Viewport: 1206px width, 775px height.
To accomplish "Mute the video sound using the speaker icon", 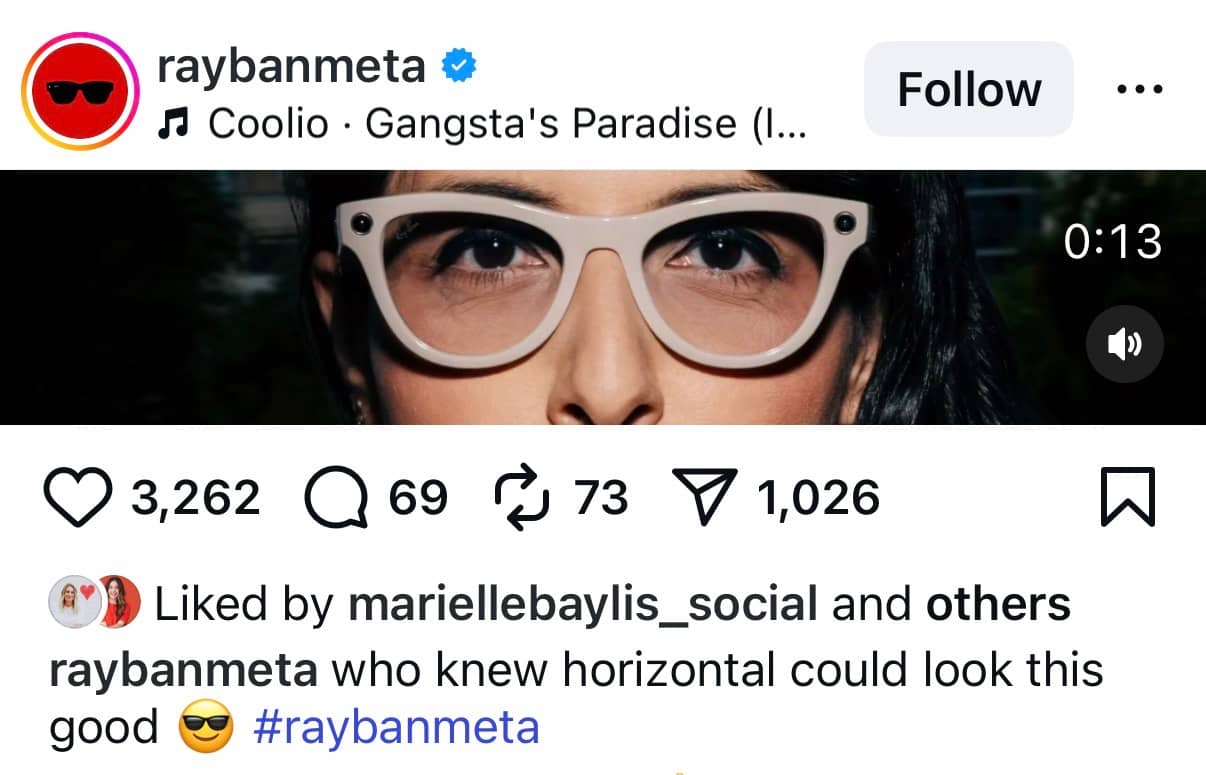I will click(x=1124, y=344).
